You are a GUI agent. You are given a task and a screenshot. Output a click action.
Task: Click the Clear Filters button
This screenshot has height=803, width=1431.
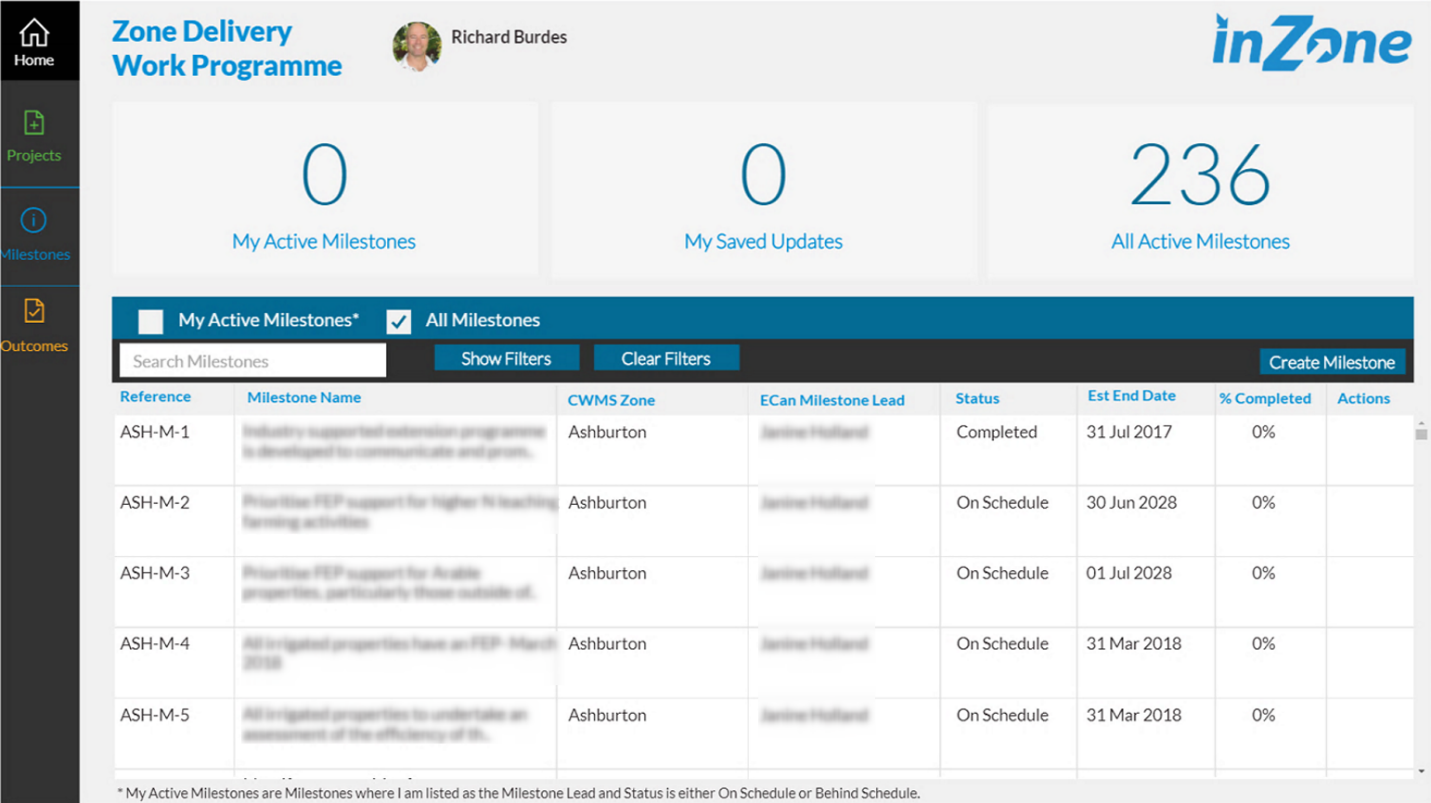coord(666,358)
